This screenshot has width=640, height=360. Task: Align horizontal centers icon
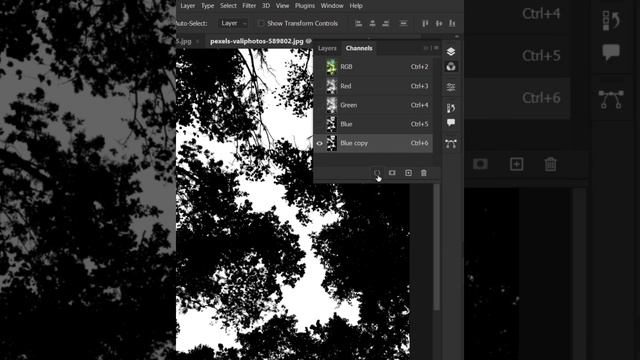tap(372, 24)
